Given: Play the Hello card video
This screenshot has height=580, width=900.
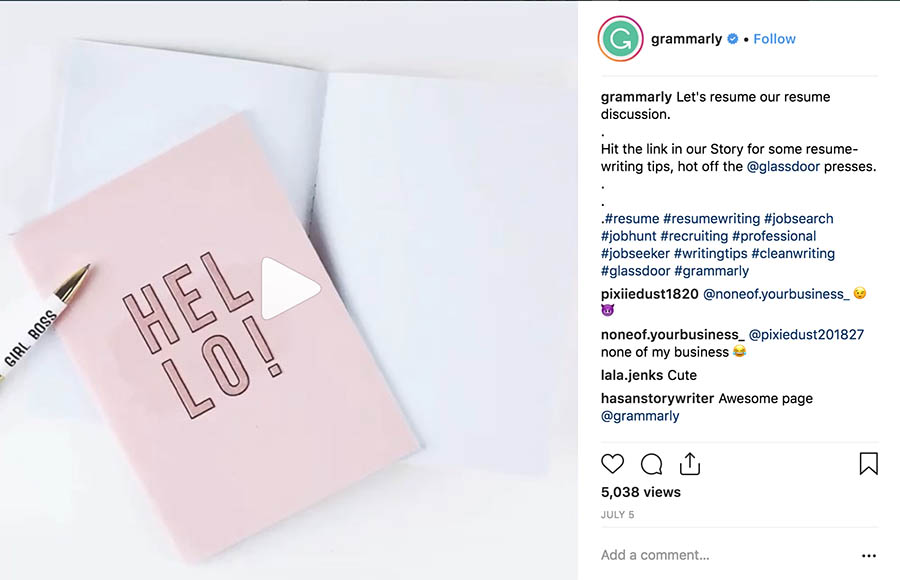Looking at the screenshot, I should (290, 289).
